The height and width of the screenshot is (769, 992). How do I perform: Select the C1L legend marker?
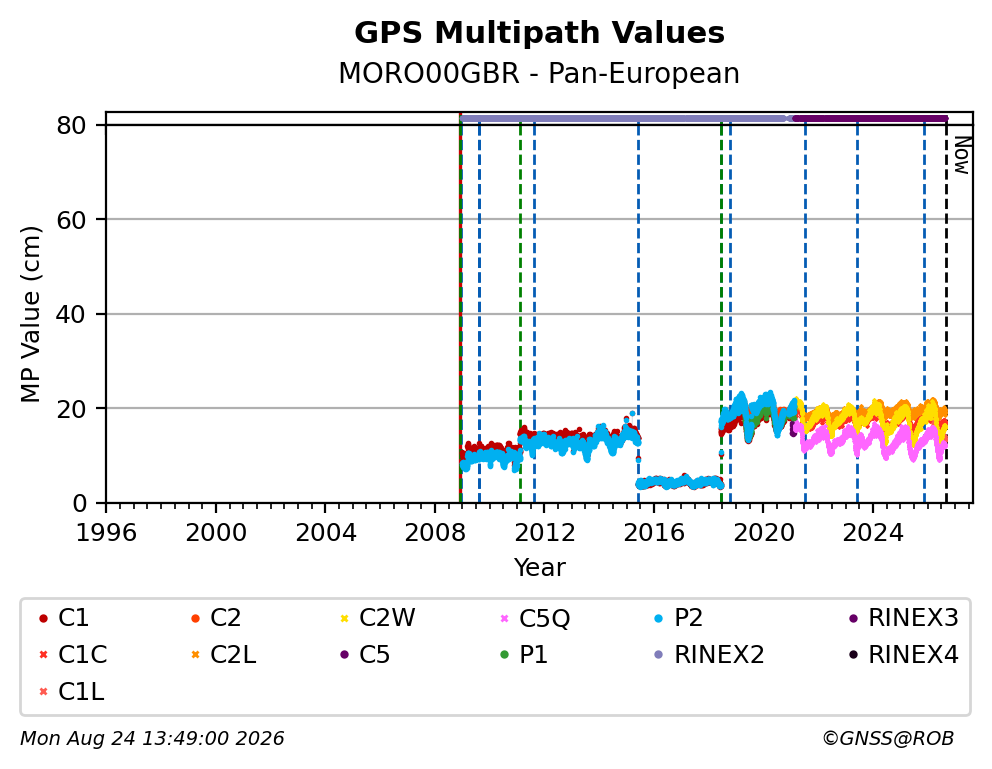click(43, 692)
